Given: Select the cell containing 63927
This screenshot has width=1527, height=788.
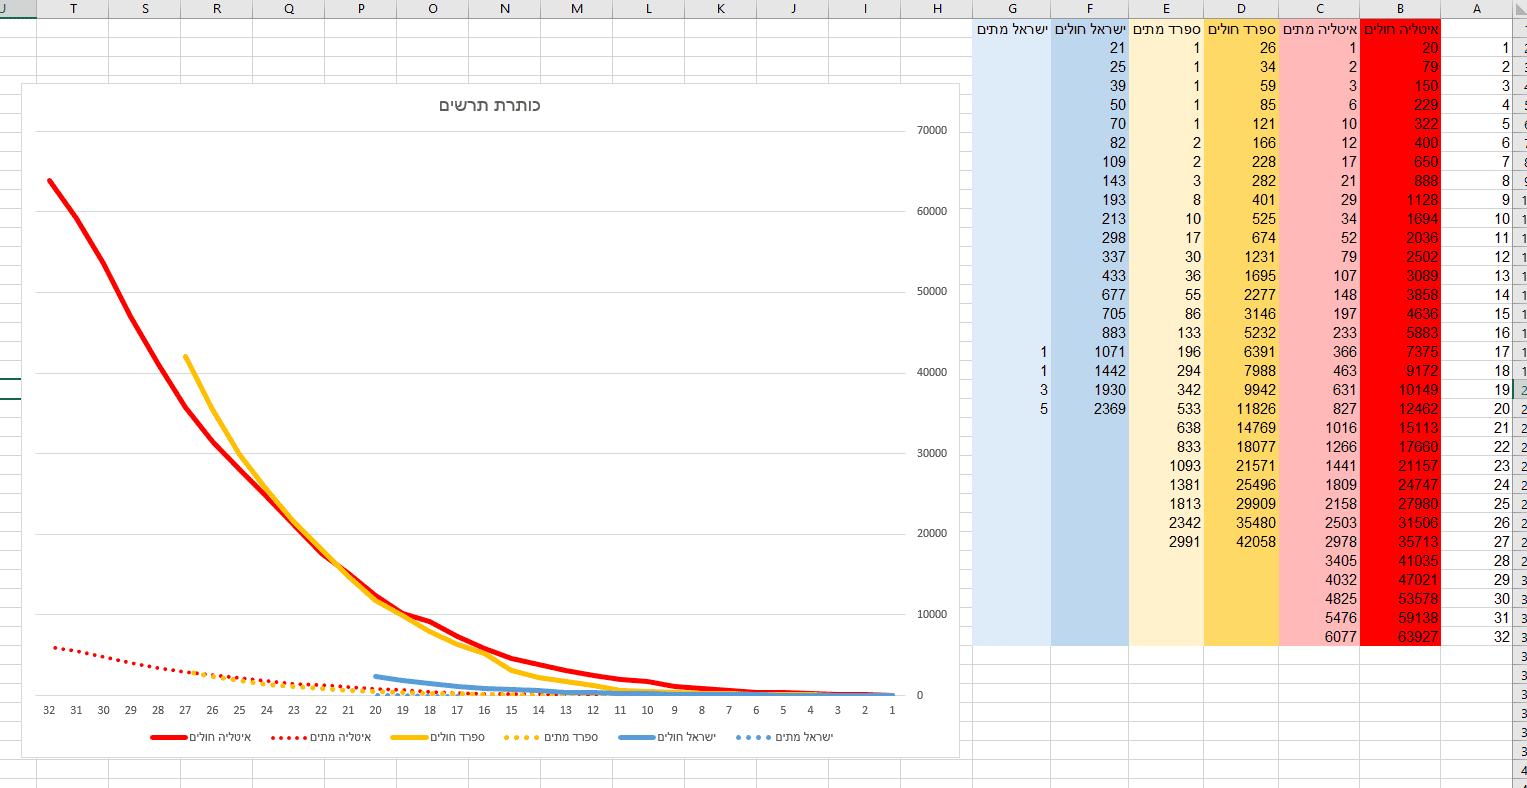Looking at the screenshot, I should point(1400,637).
